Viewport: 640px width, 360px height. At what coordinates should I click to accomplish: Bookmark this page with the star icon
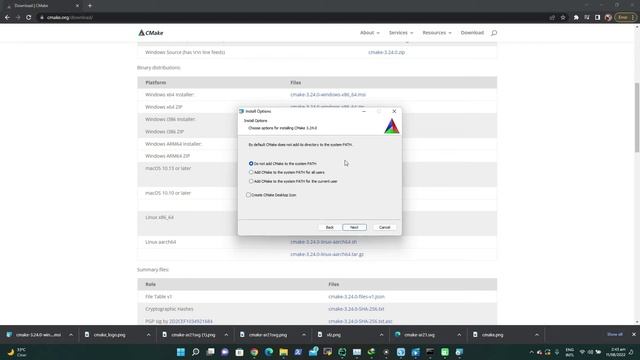563,18
